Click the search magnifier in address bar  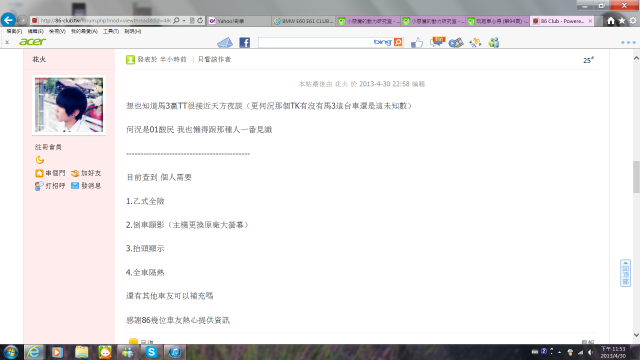[176, 20]
